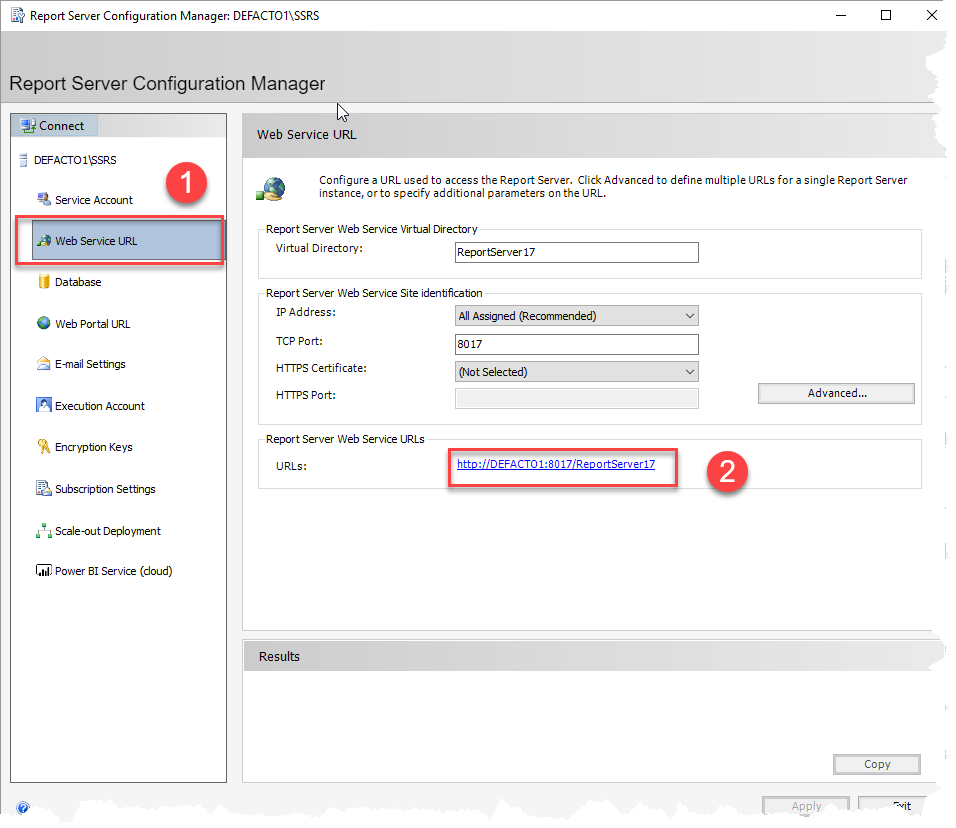Select the Encryption Keys icon

click(43, 447)
